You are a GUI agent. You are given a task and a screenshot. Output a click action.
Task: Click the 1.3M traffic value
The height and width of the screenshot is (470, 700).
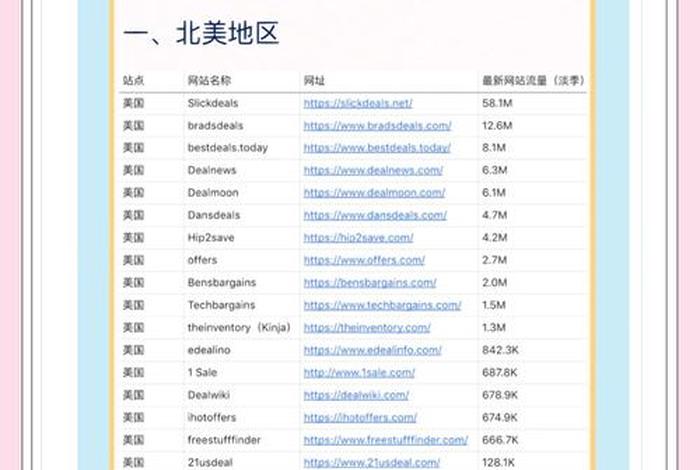[x=494, y=328]
